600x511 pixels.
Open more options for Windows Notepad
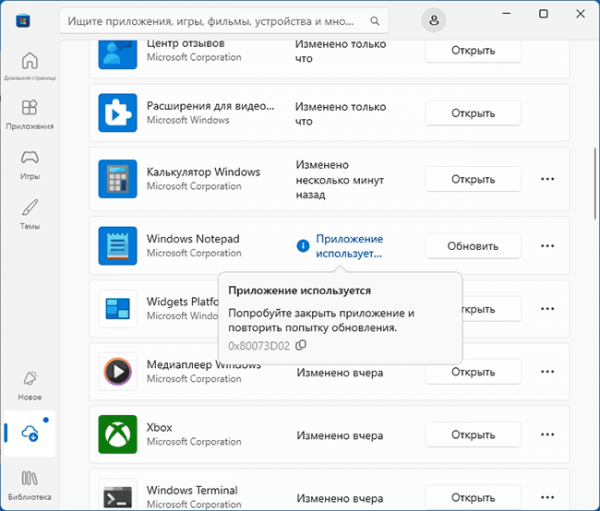click(x=548, y=246)
